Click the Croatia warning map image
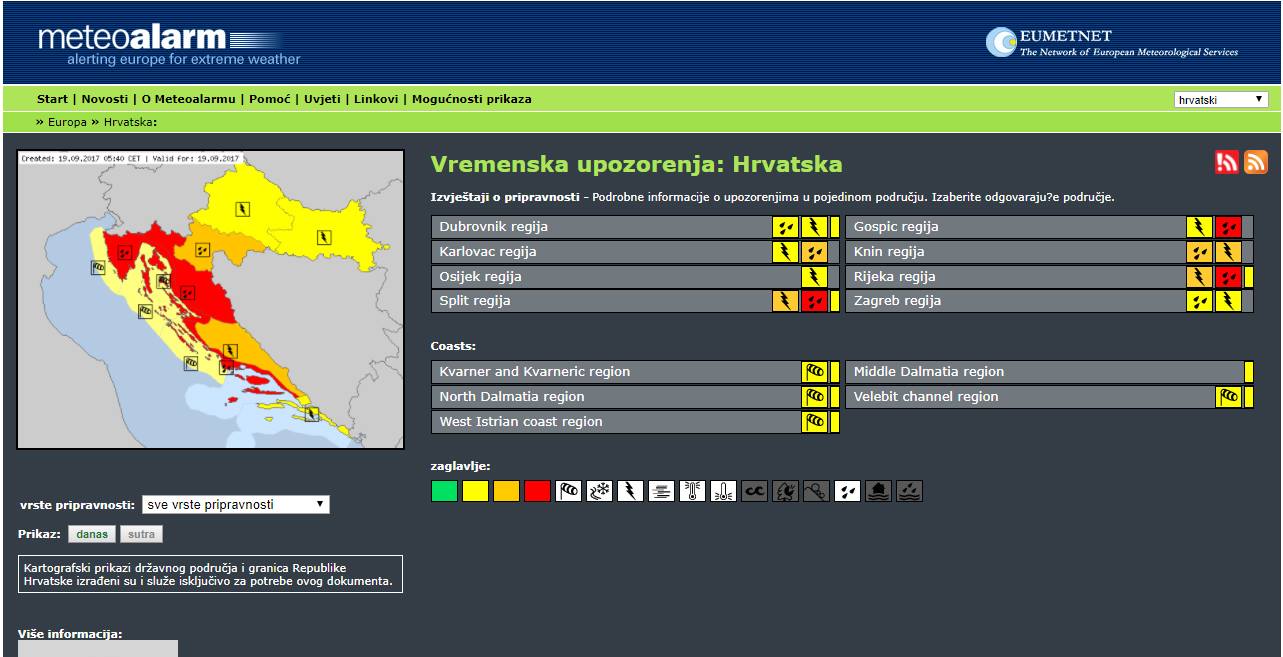This screenshot has height=657, width=1283. (211, 299)
